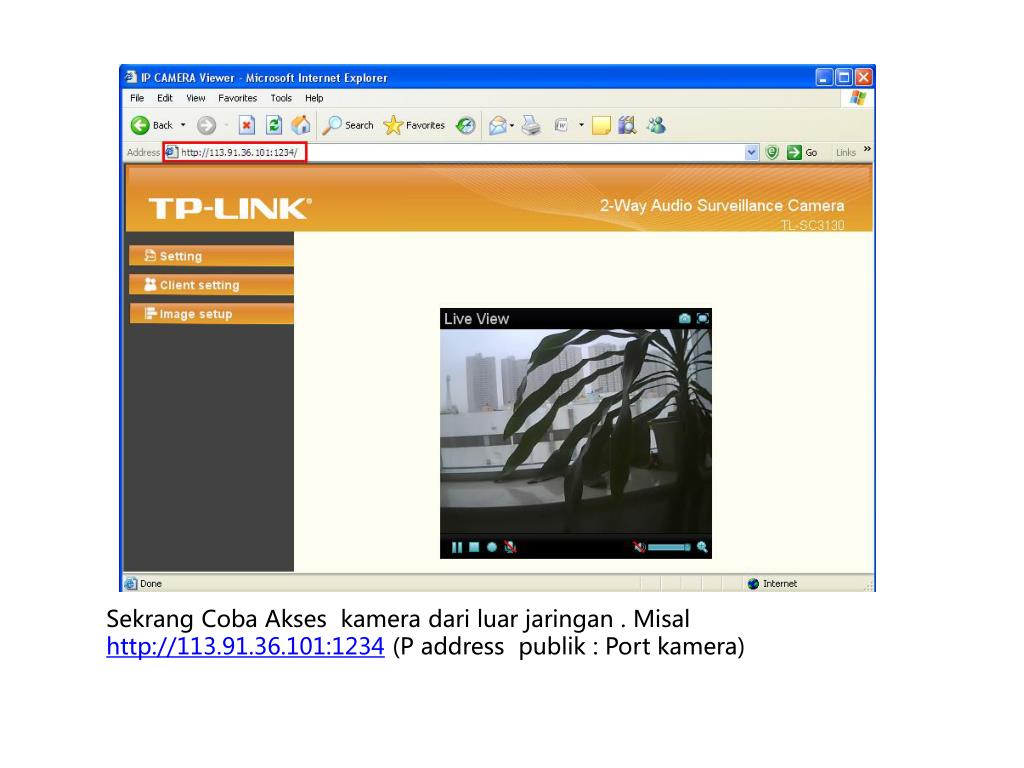The width and height of the screenshot is (1024, 768).
Task: Expand the Edit button dropdown arrow
Action: click(581, 125)
